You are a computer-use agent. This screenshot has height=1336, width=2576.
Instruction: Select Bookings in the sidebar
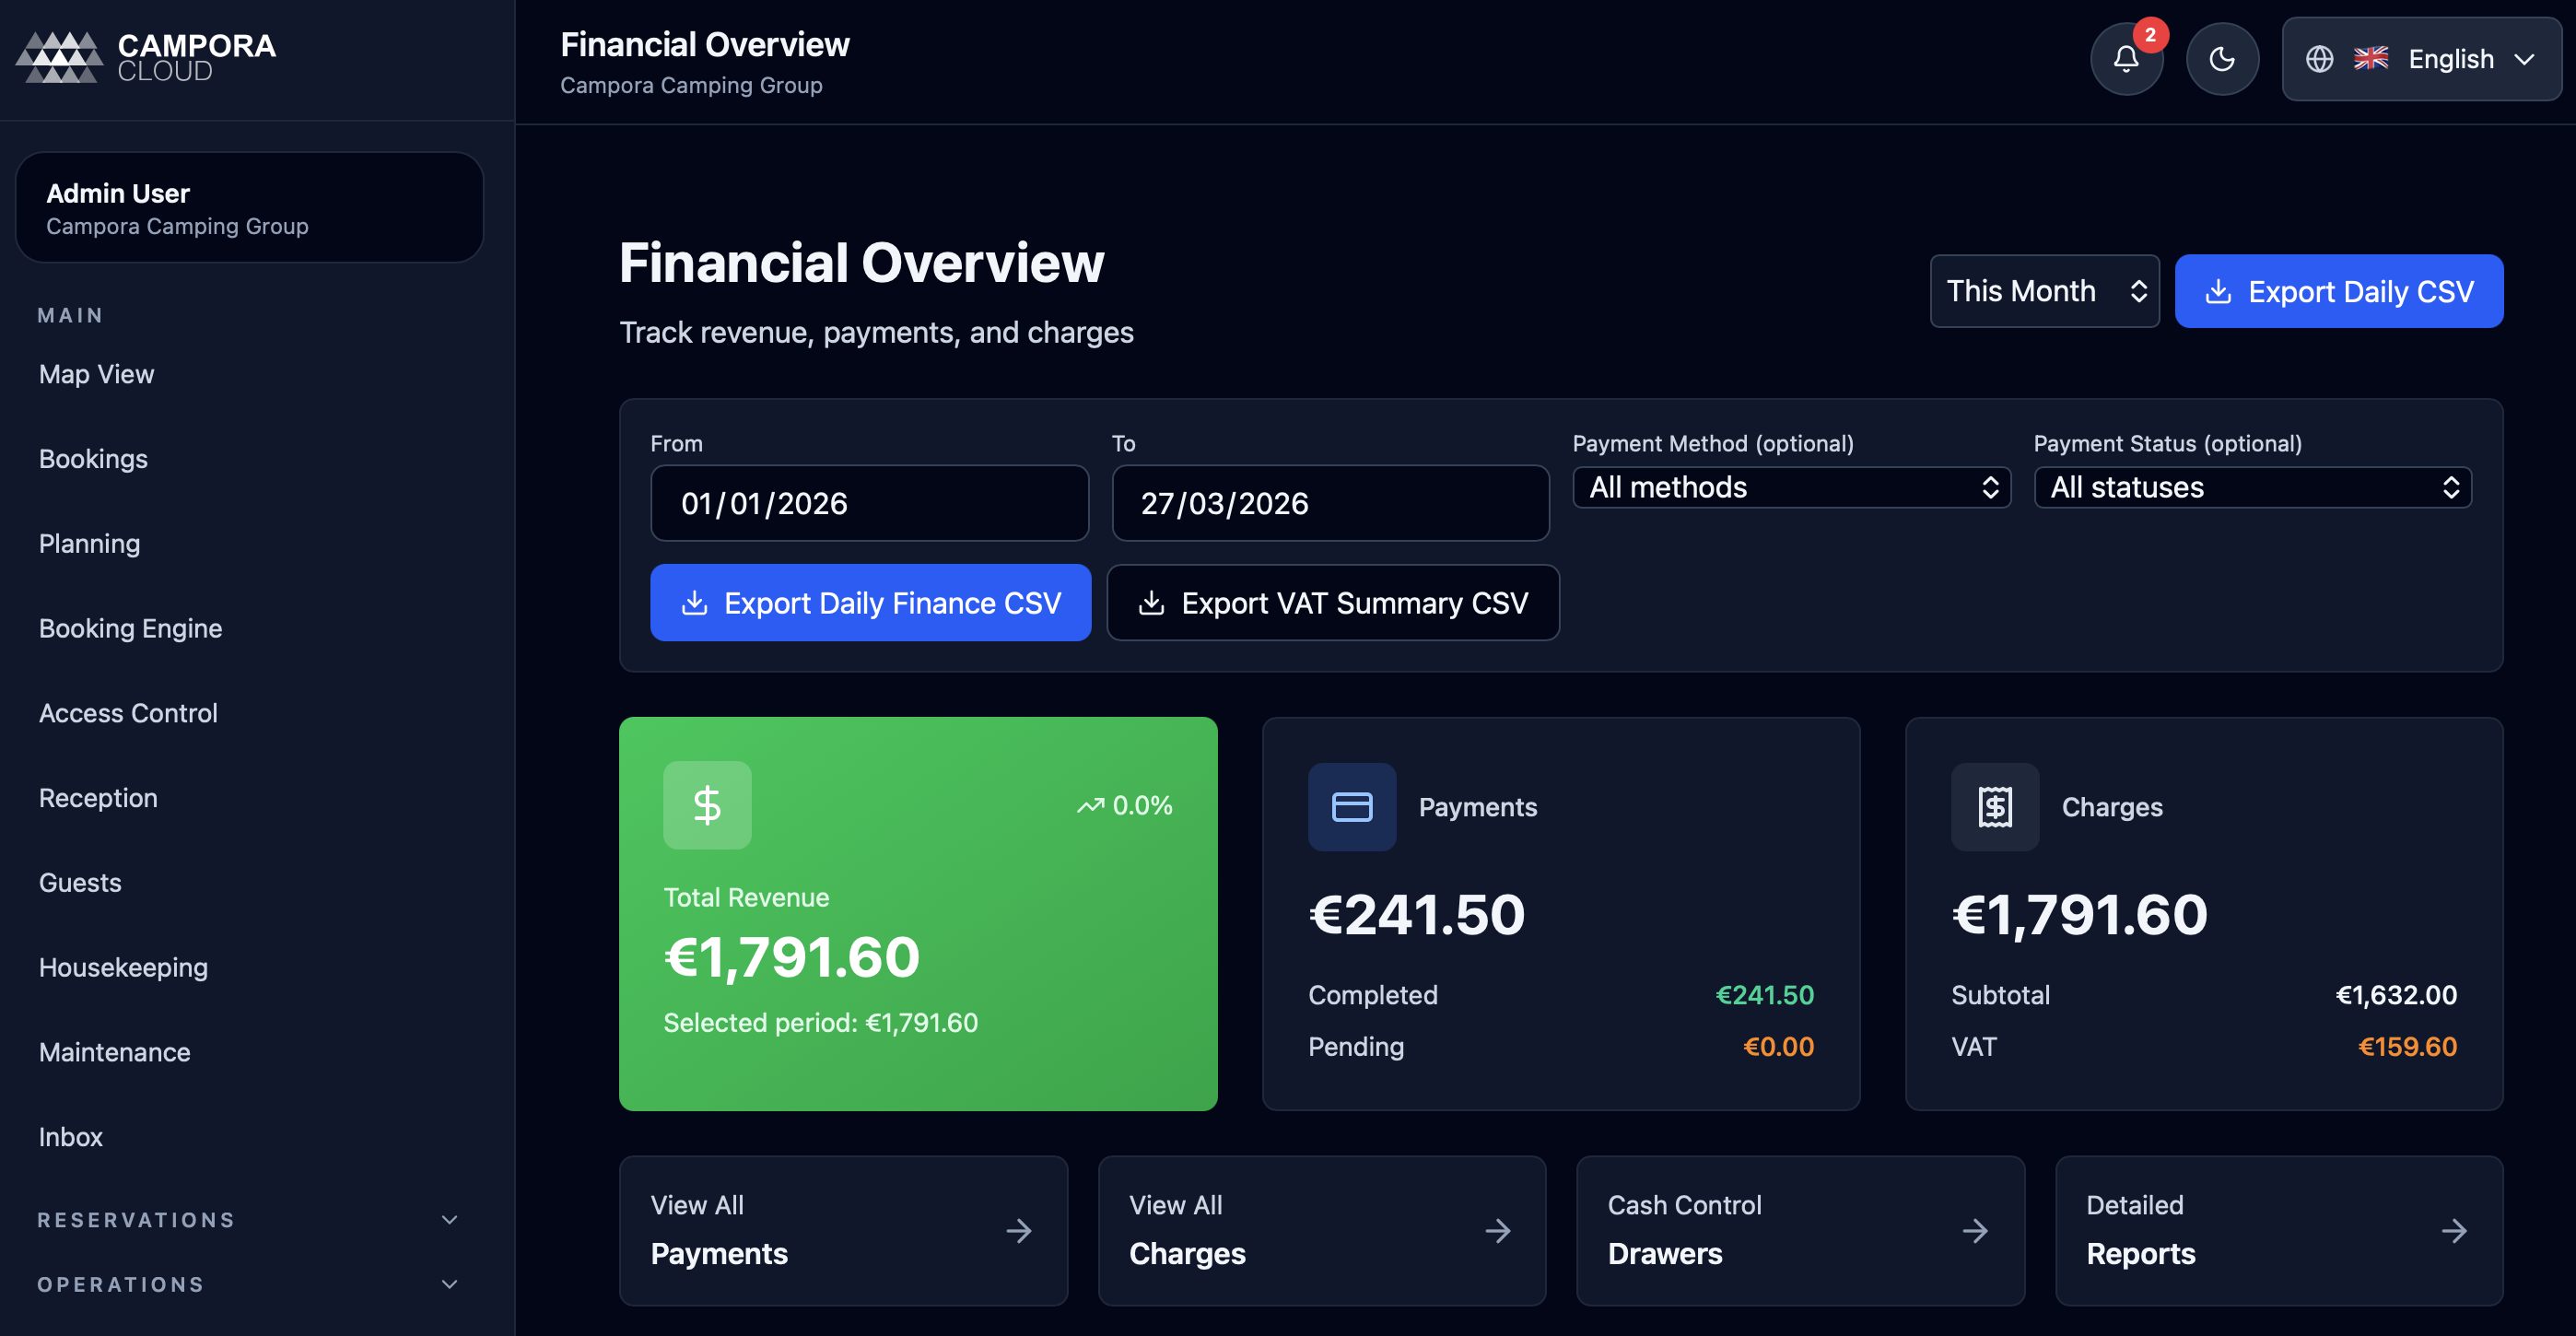pos(93,459)
